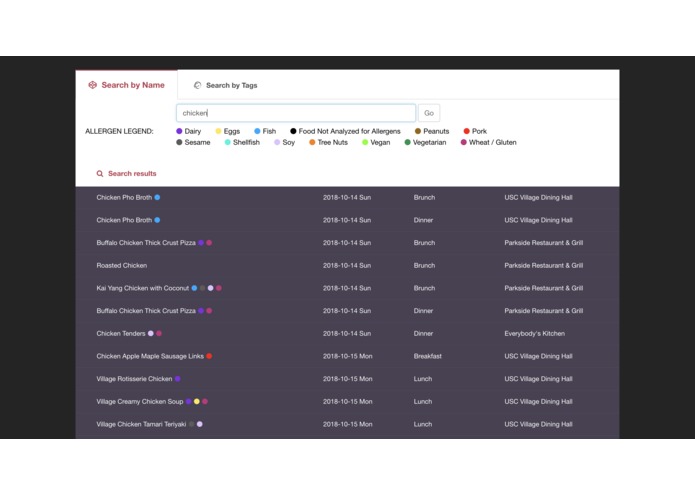The height and width of the screenshot is (494, 695).
Task: Click the brown Peanuts legend dot
Action: point(418,131)
